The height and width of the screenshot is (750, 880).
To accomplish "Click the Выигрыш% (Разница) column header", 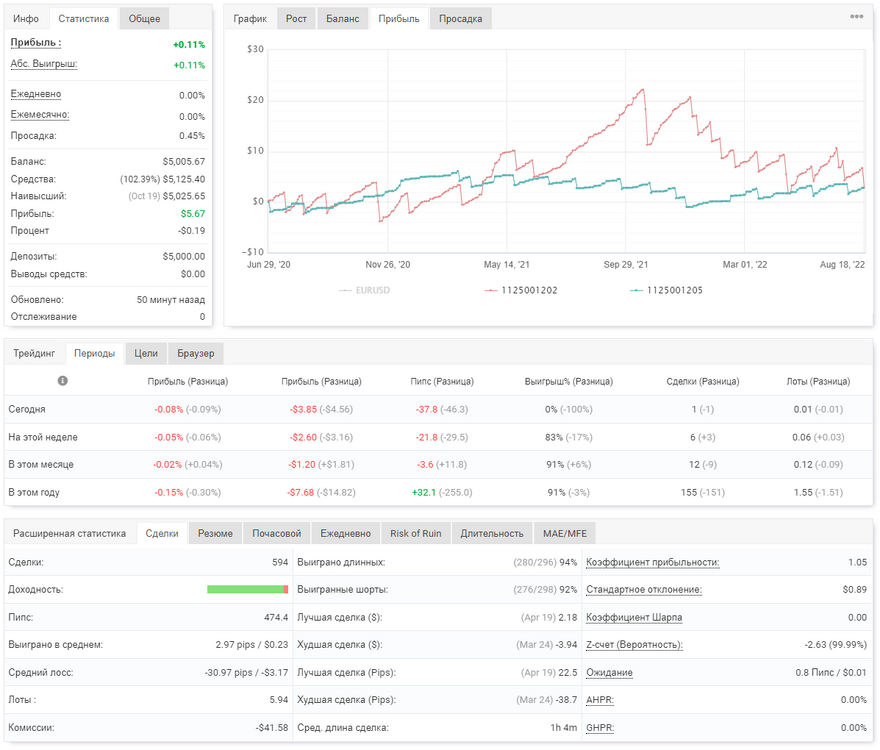I will point(569,382).
